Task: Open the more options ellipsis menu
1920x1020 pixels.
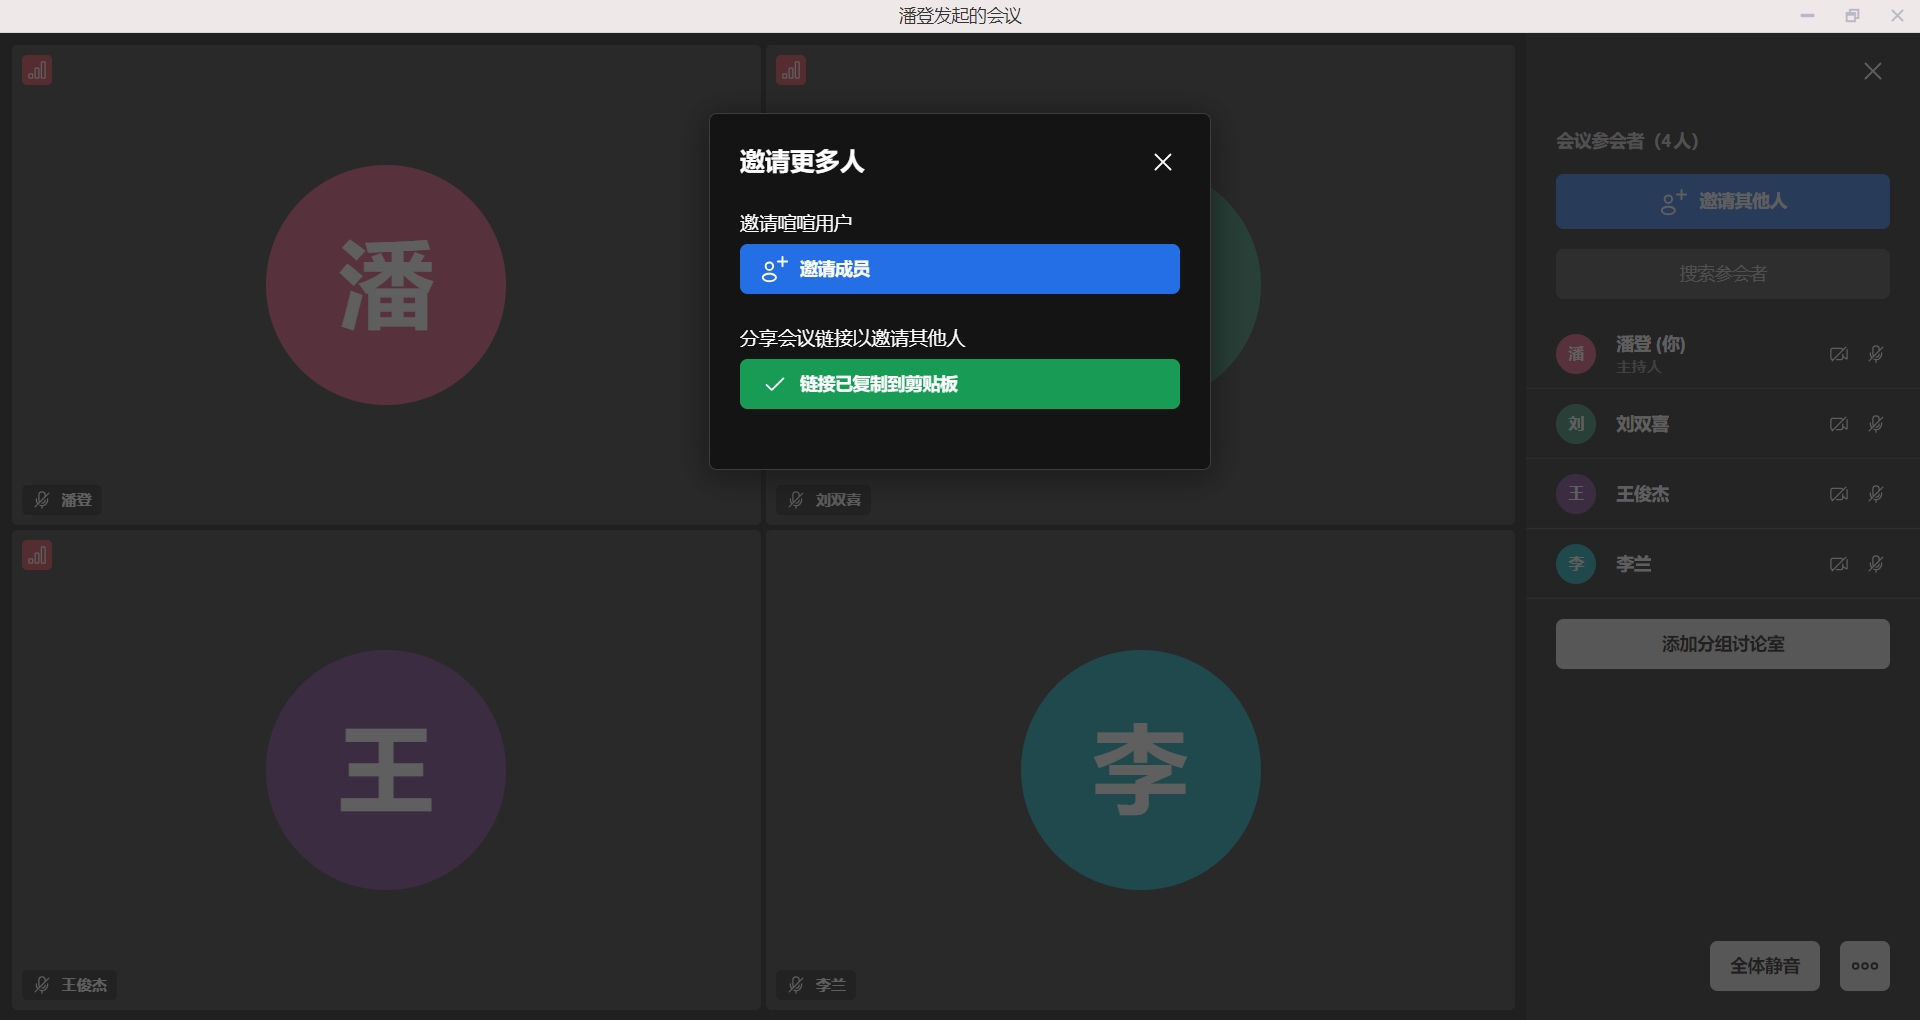Action: 1864,966
